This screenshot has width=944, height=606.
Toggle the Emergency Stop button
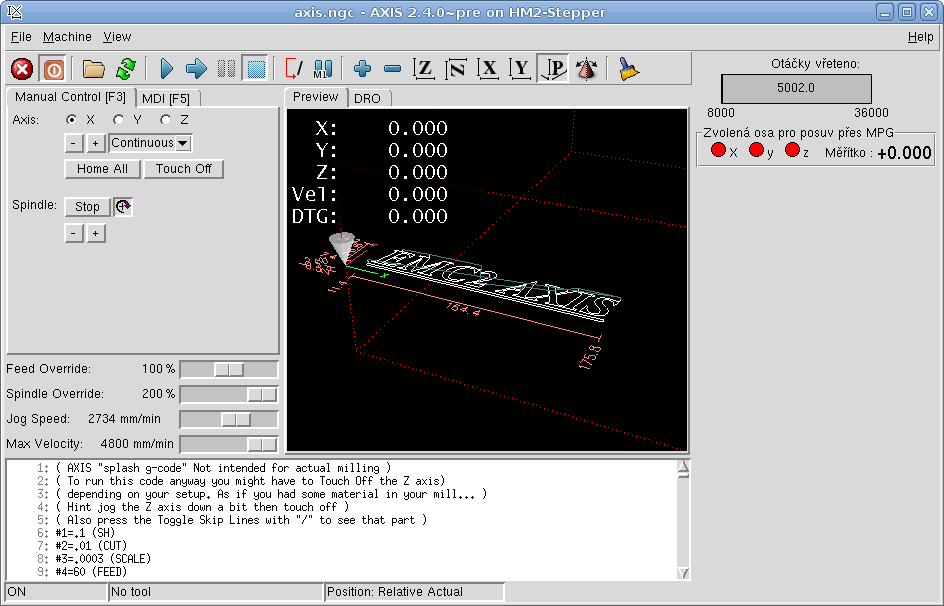(22, 69)
